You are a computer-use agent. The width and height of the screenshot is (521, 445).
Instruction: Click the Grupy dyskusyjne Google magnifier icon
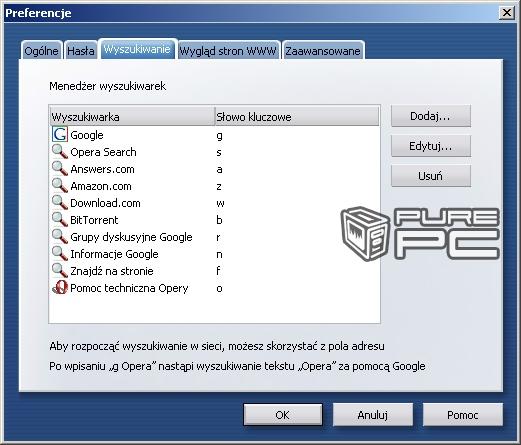point(60,237)
